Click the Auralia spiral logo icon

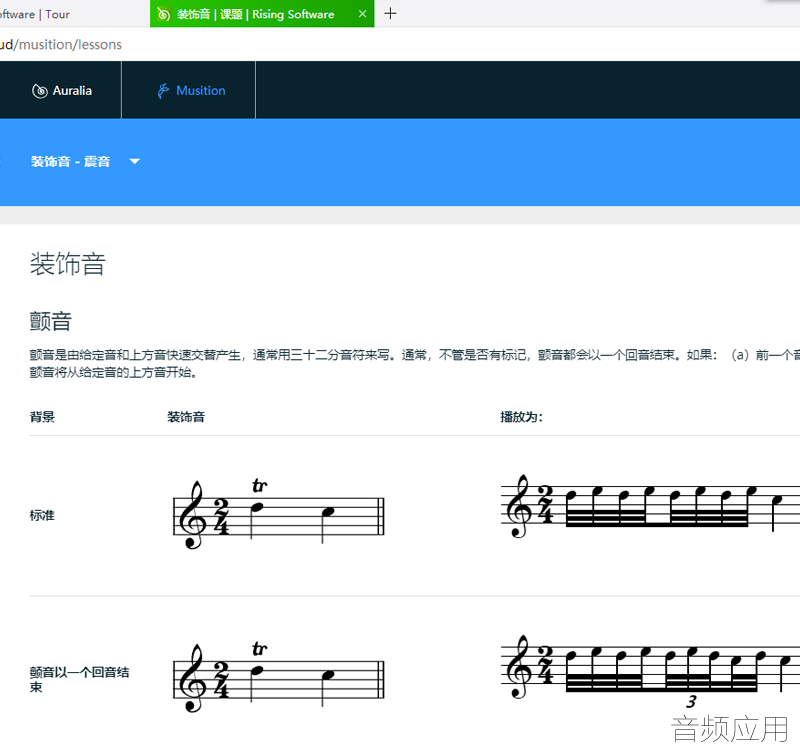tap(40, 91)
